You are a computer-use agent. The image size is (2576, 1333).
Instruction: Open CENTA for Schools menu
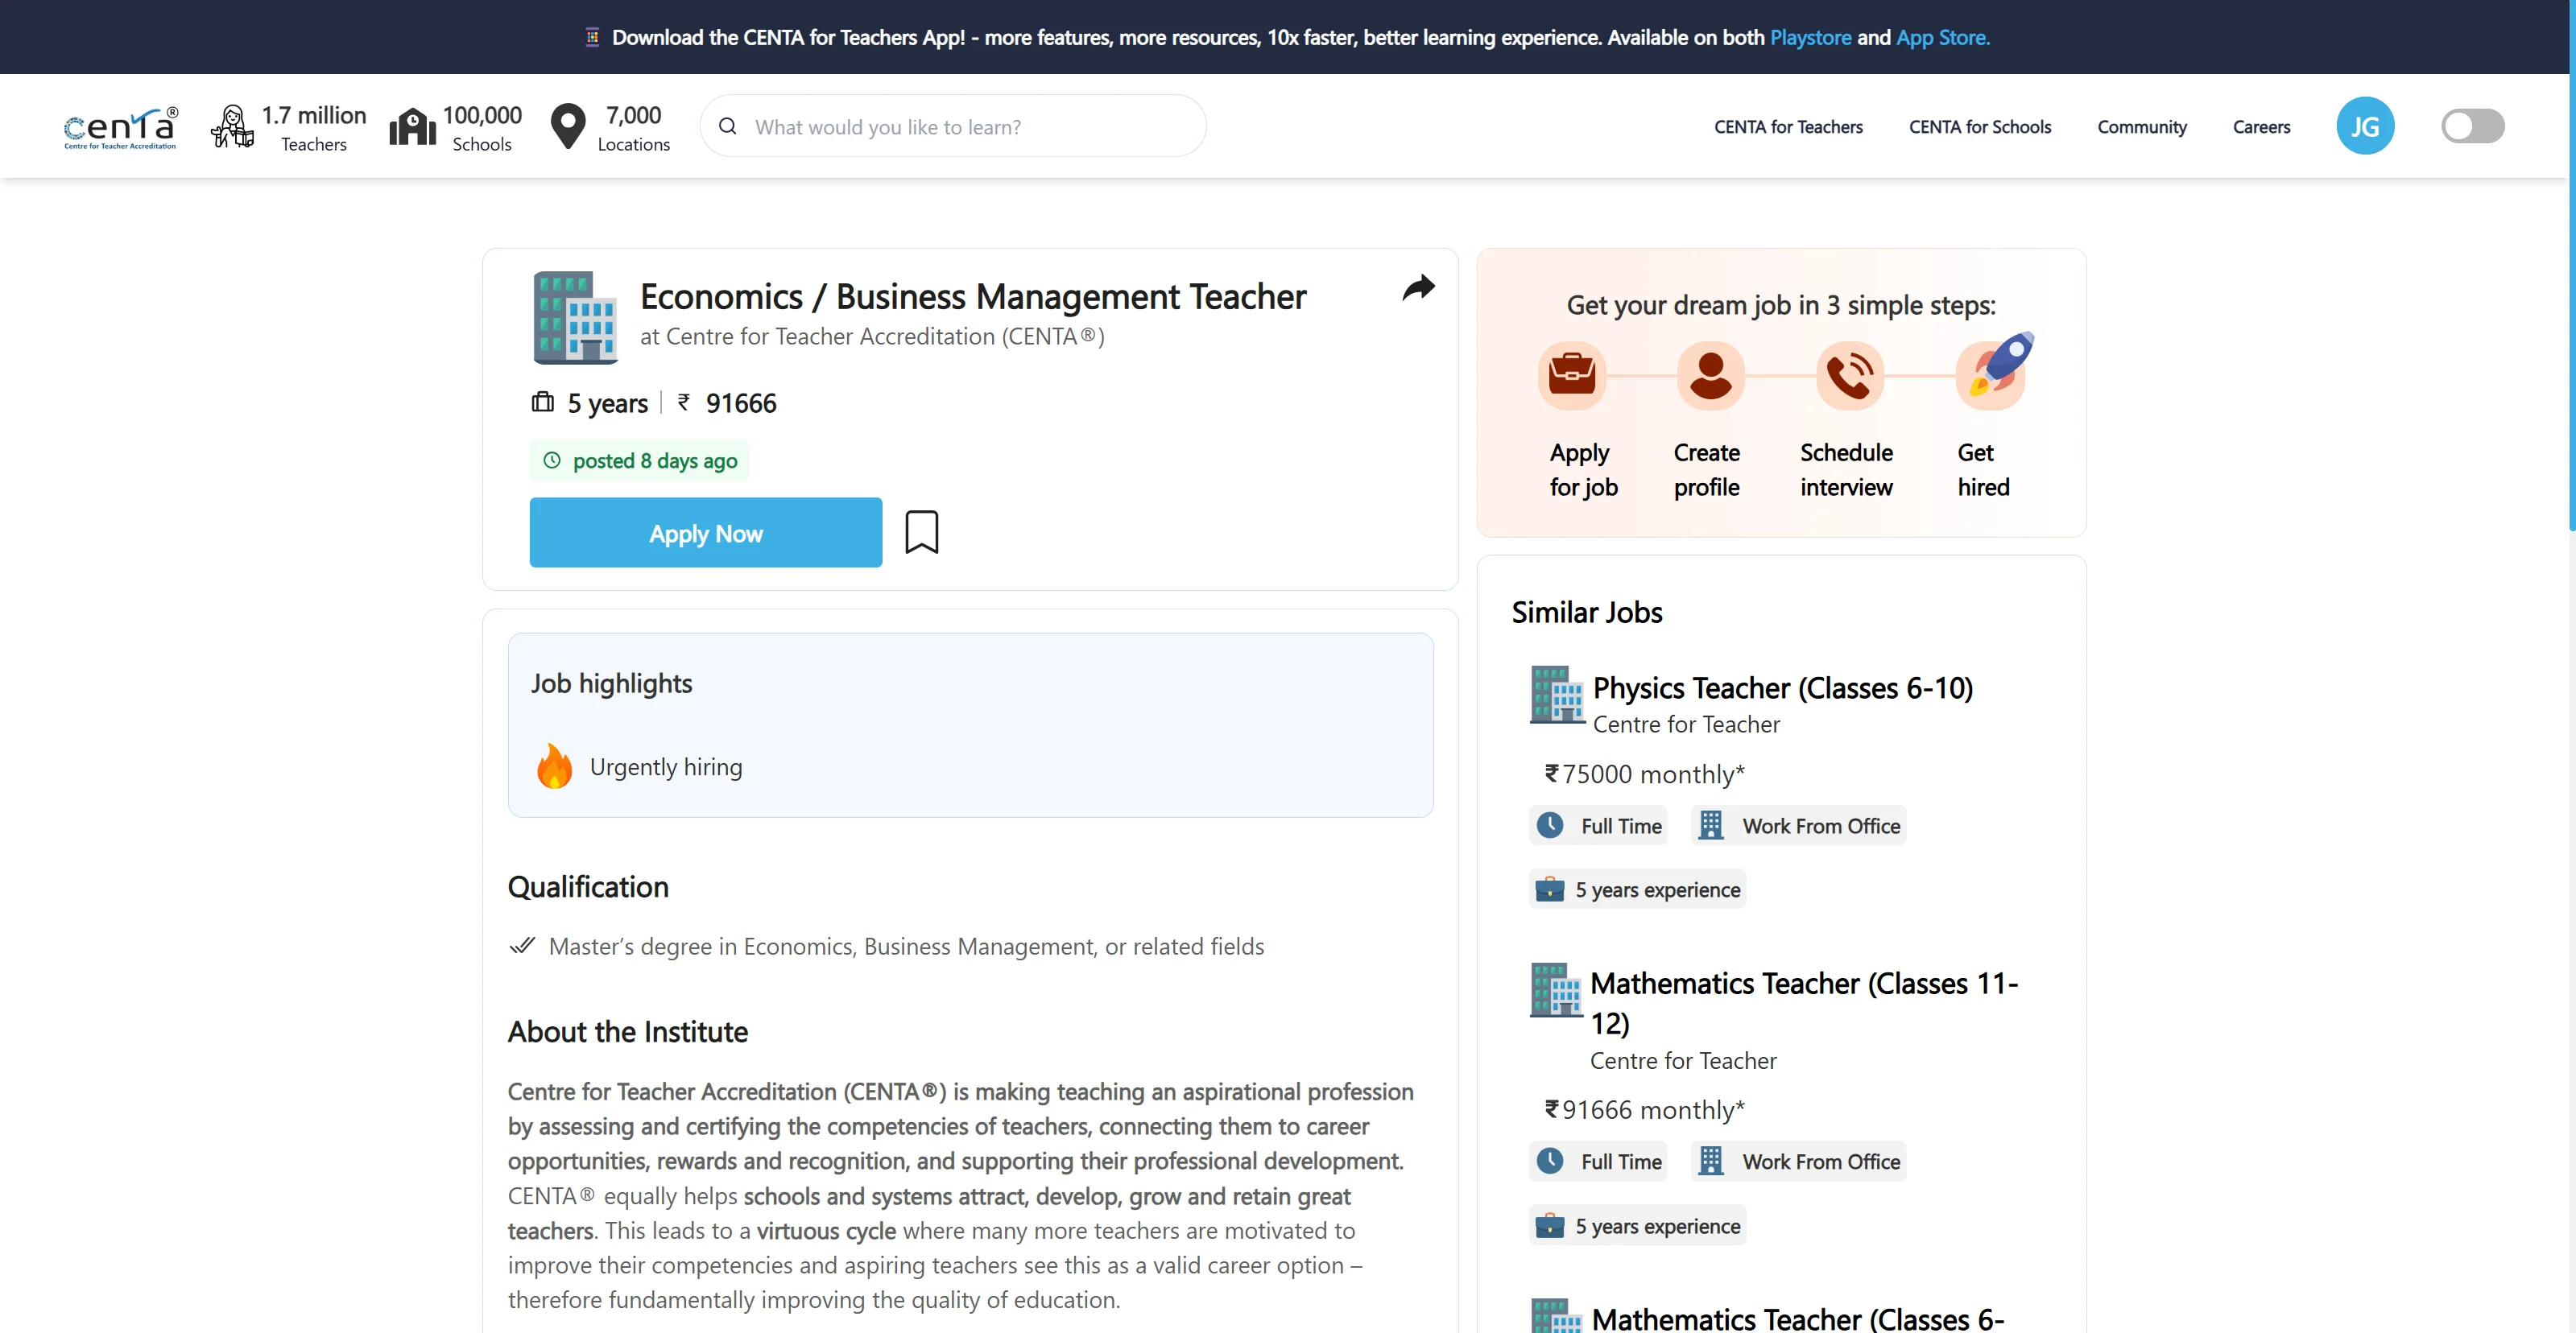[1979, 127]
